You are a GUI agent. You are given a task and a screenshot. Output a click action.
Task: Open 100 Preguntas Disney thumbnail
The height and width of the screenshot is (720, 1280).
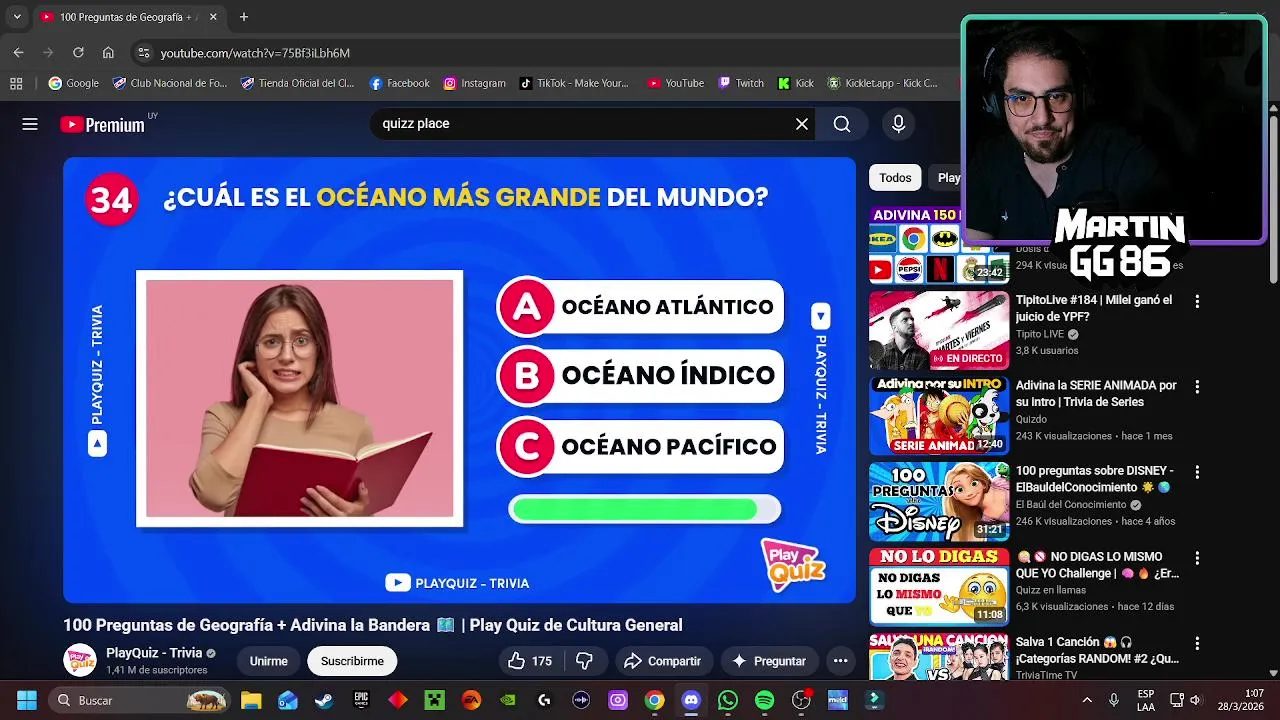coord(939,501)
